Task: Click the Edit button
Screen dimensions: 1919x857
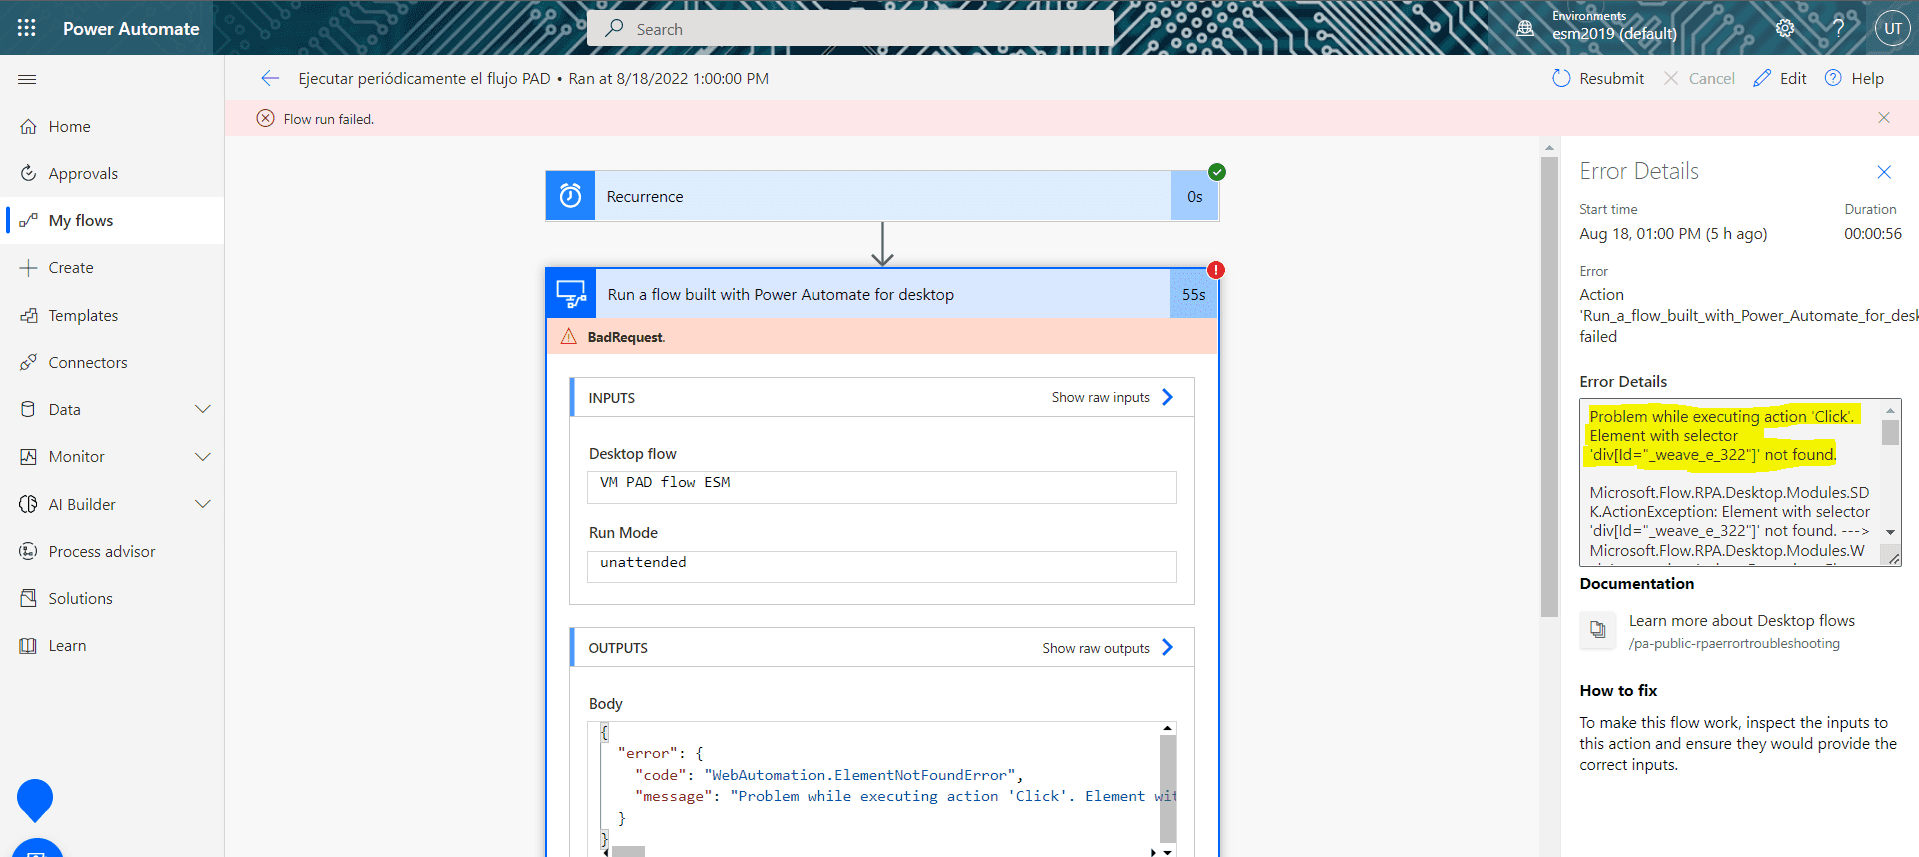Action: tap(1780, 78)
